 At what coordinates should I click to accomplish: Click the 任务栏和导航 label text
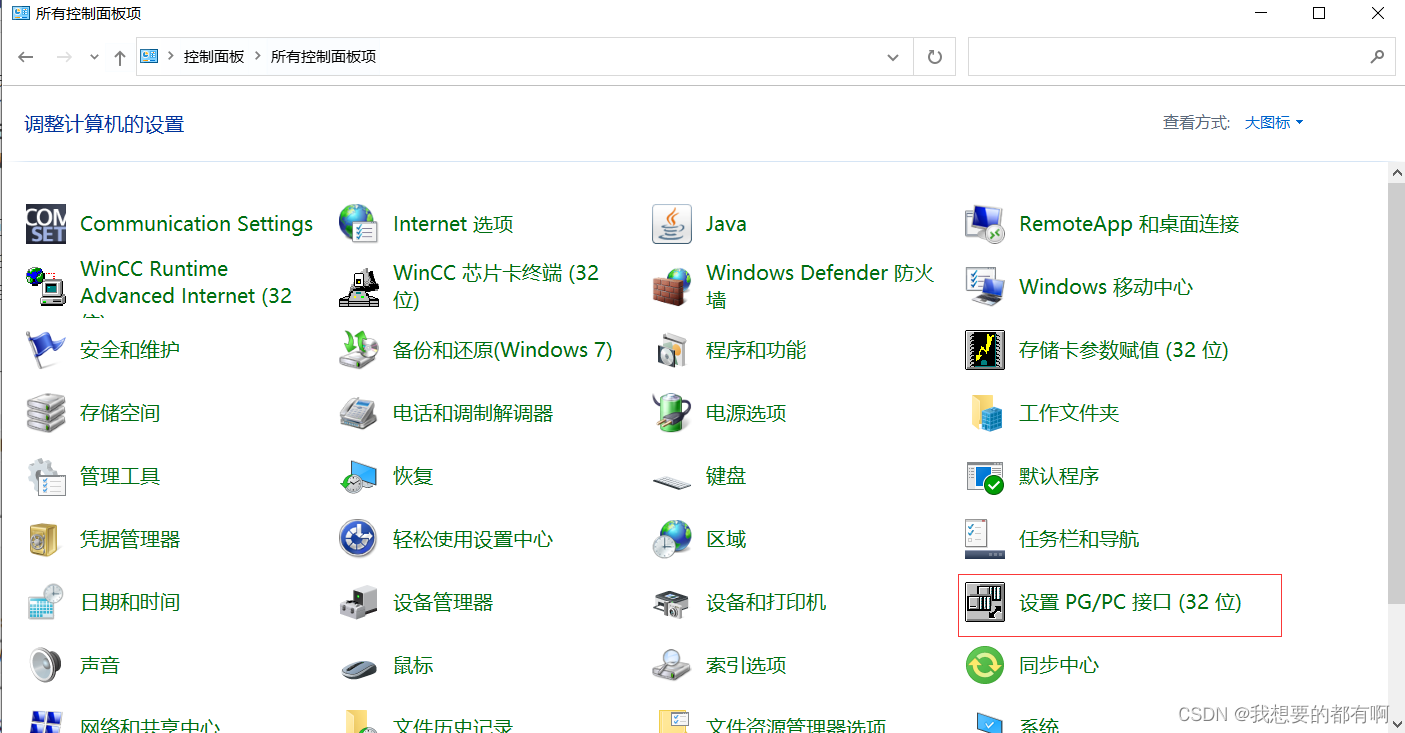pos(1079,539)
